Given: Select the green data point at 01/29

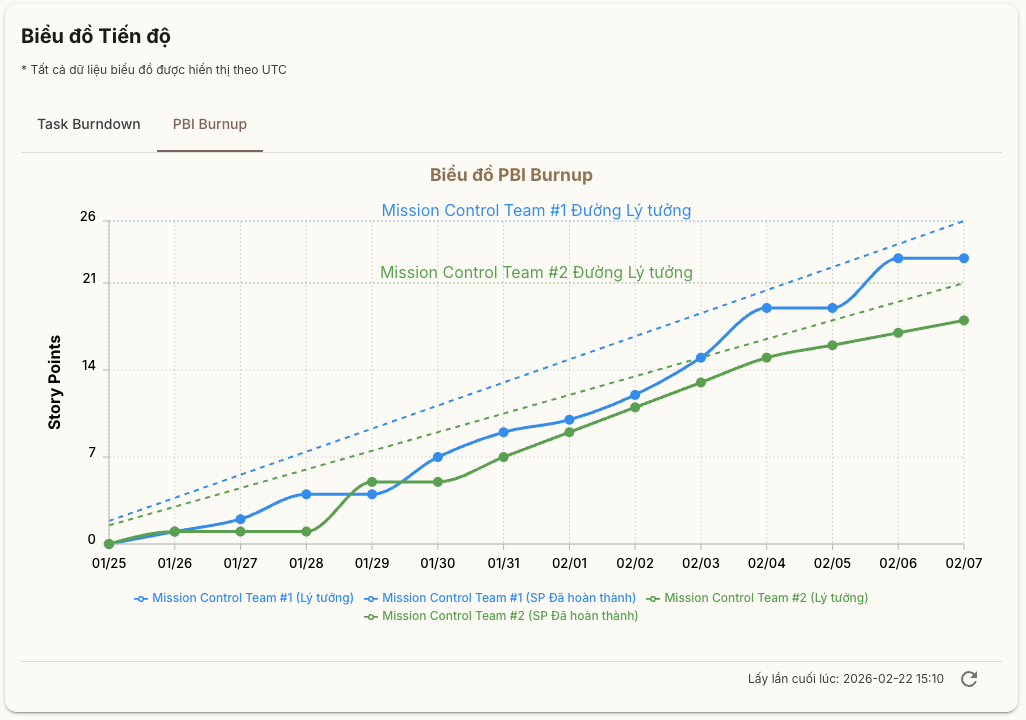Looking at the screenshot, I should (x=372, y=482).
